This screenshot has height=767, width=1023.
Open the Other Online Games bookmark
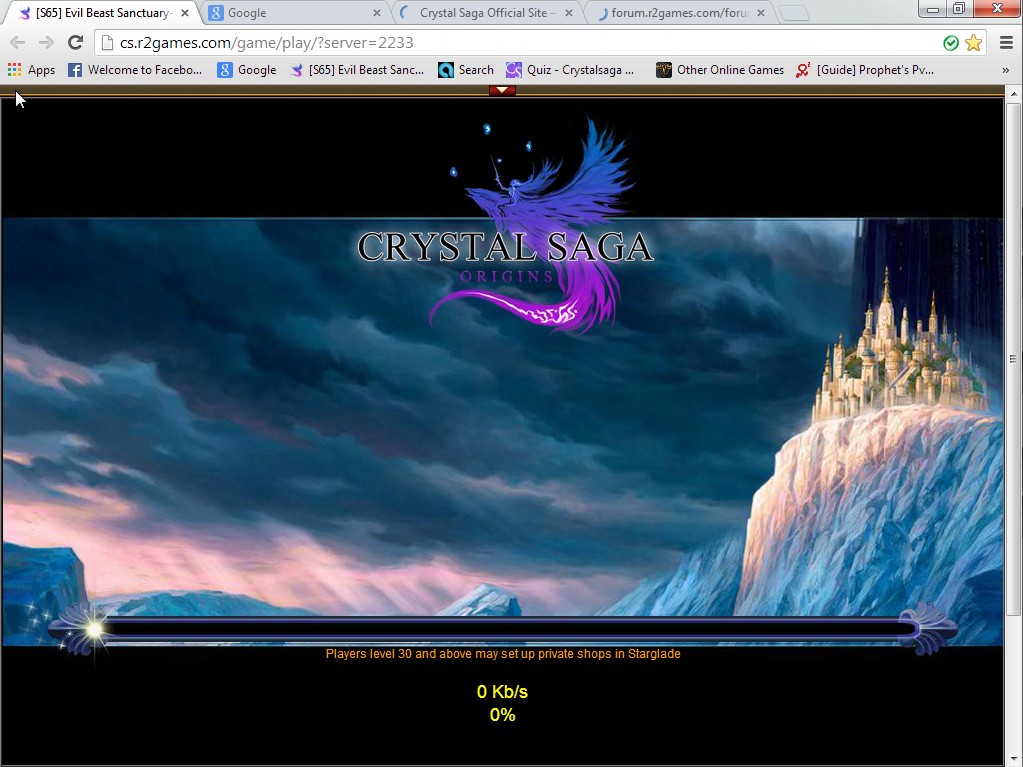click(720, 70)
